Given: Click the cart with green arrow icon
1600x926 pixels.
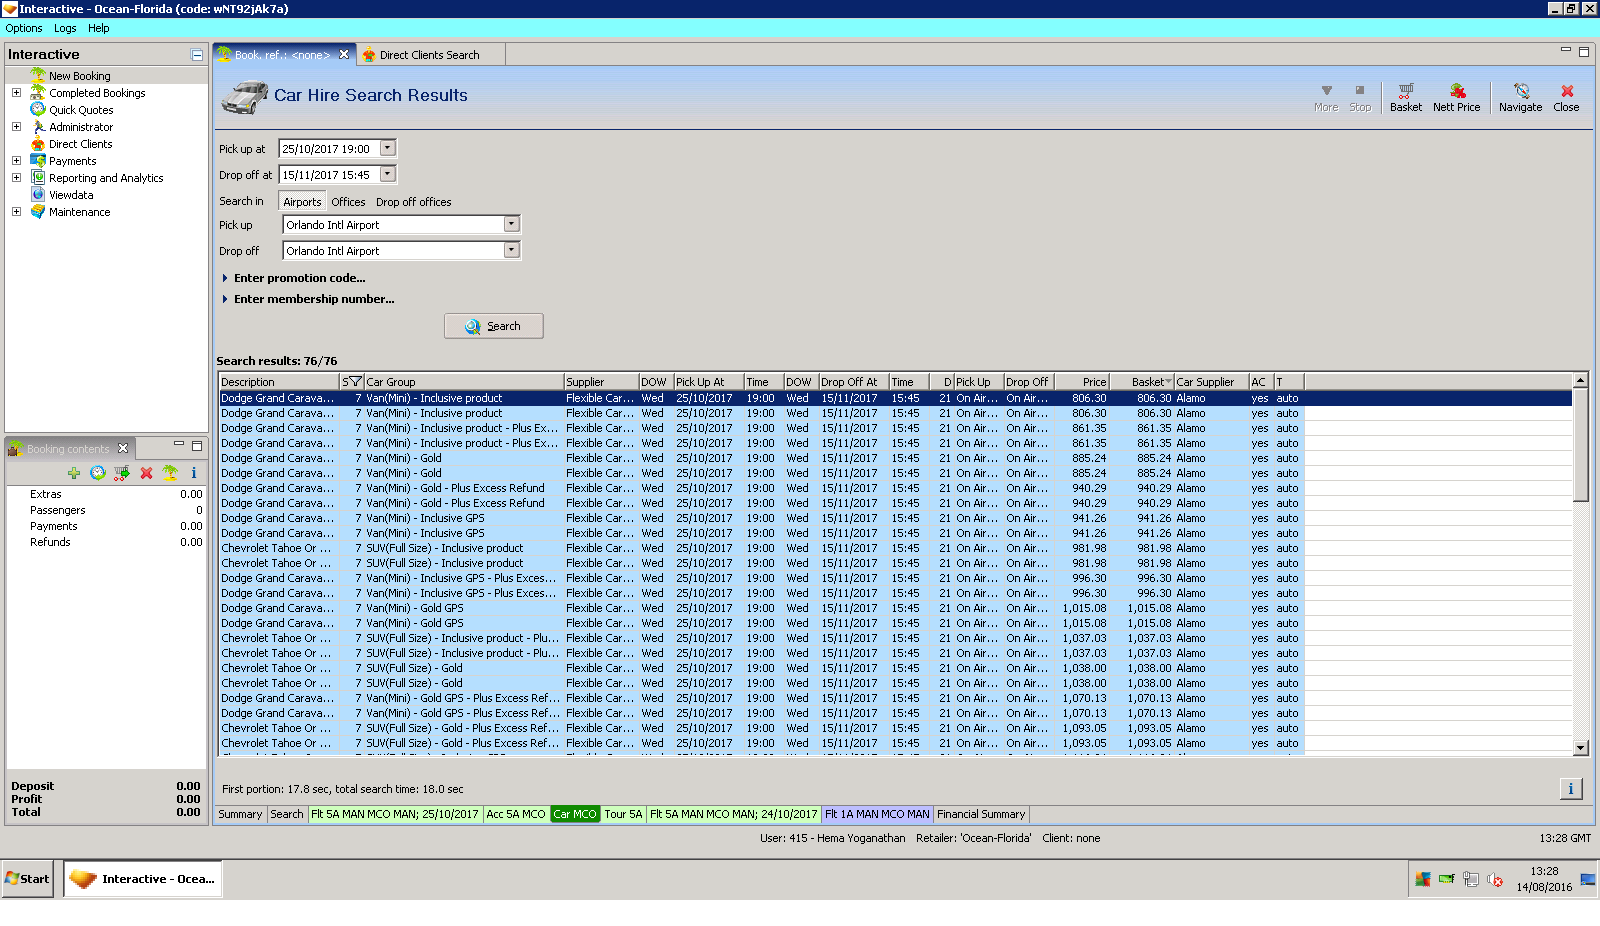Looking at the screenshot, I should tap(121, 473).
